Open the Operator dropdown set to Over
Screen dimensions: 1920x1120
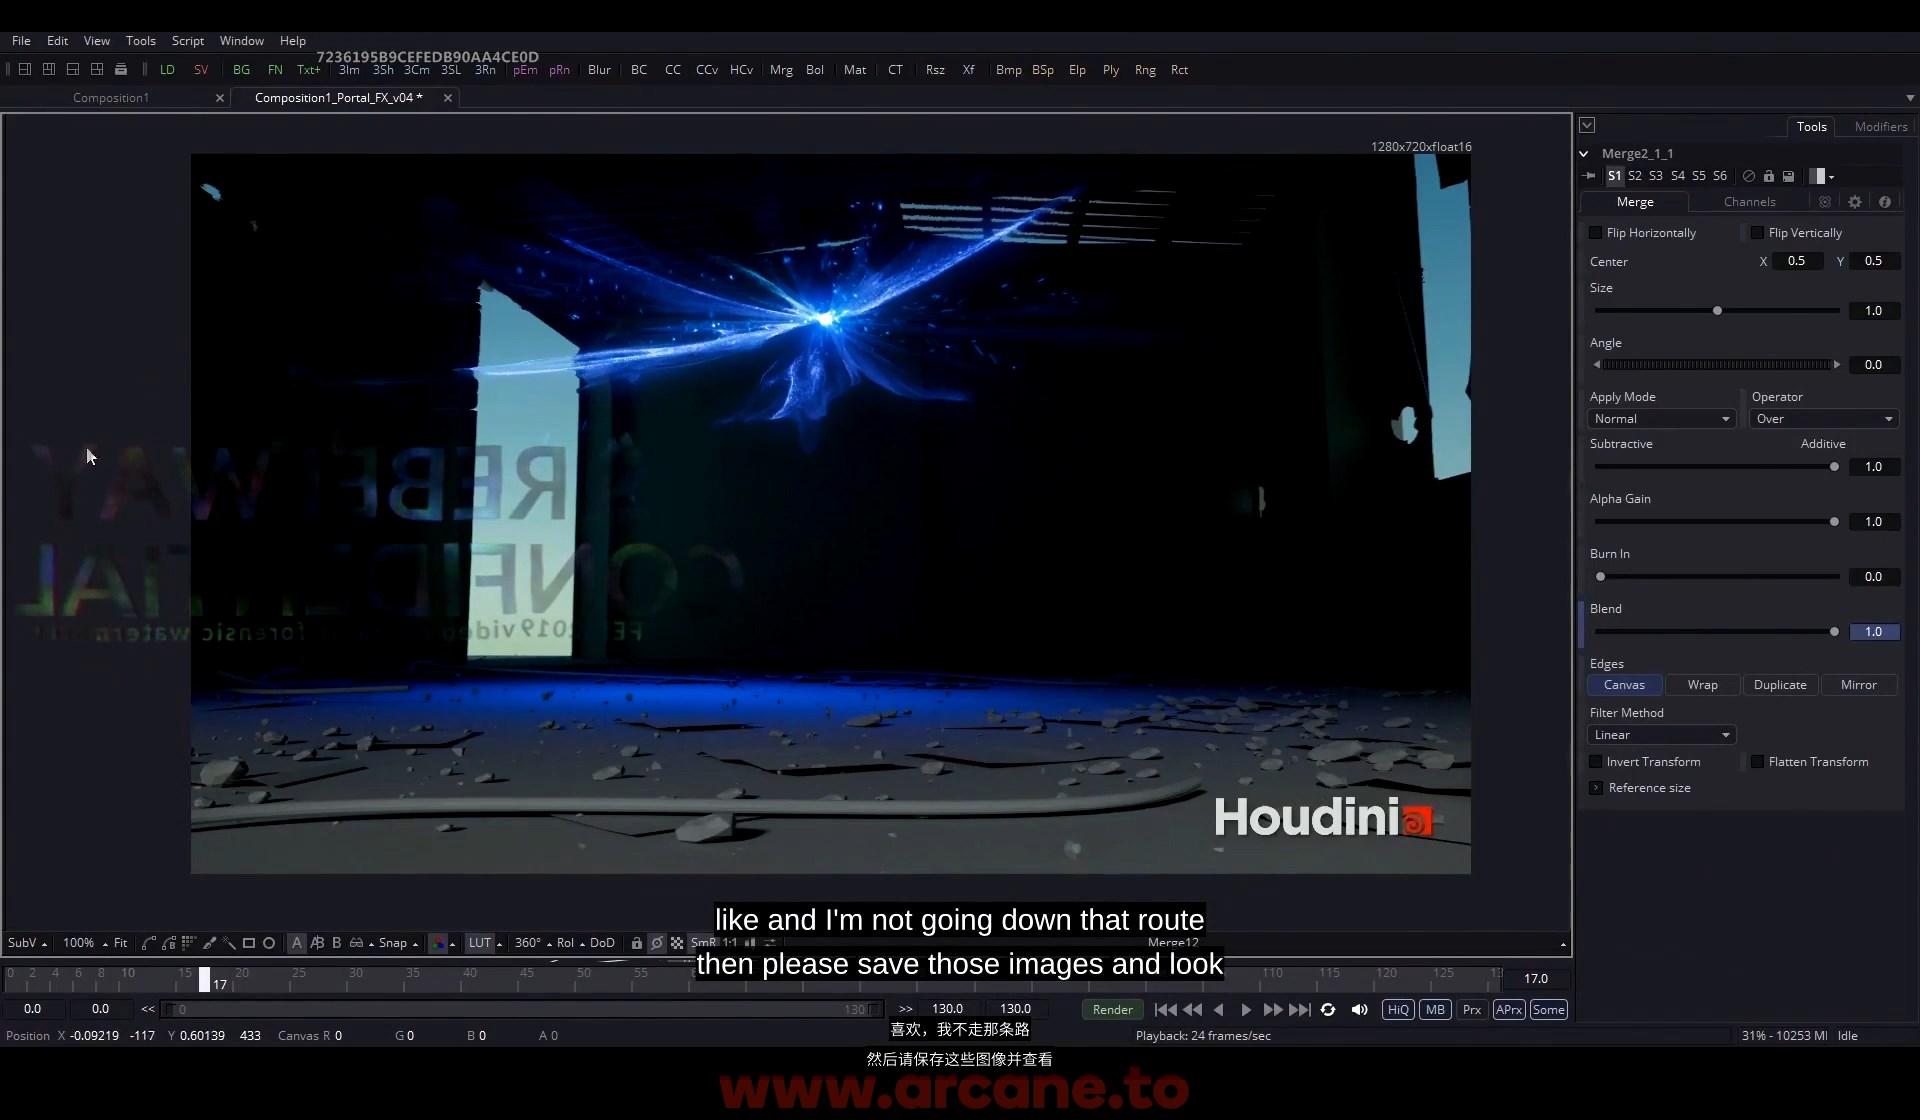pyautogui.click(x=1823, y=419)
